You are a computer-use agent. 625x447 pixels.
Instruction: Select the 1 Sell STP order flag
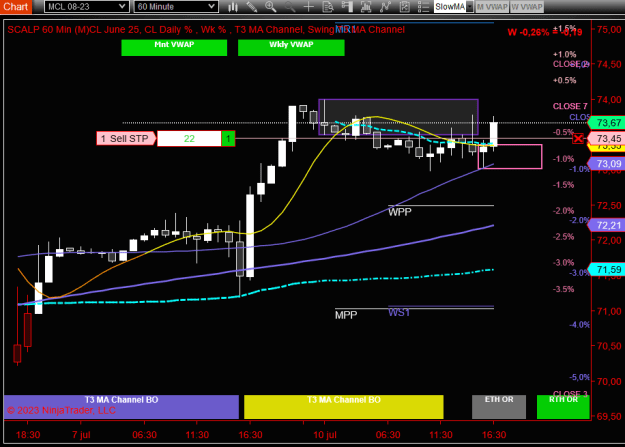coord(126,138)
